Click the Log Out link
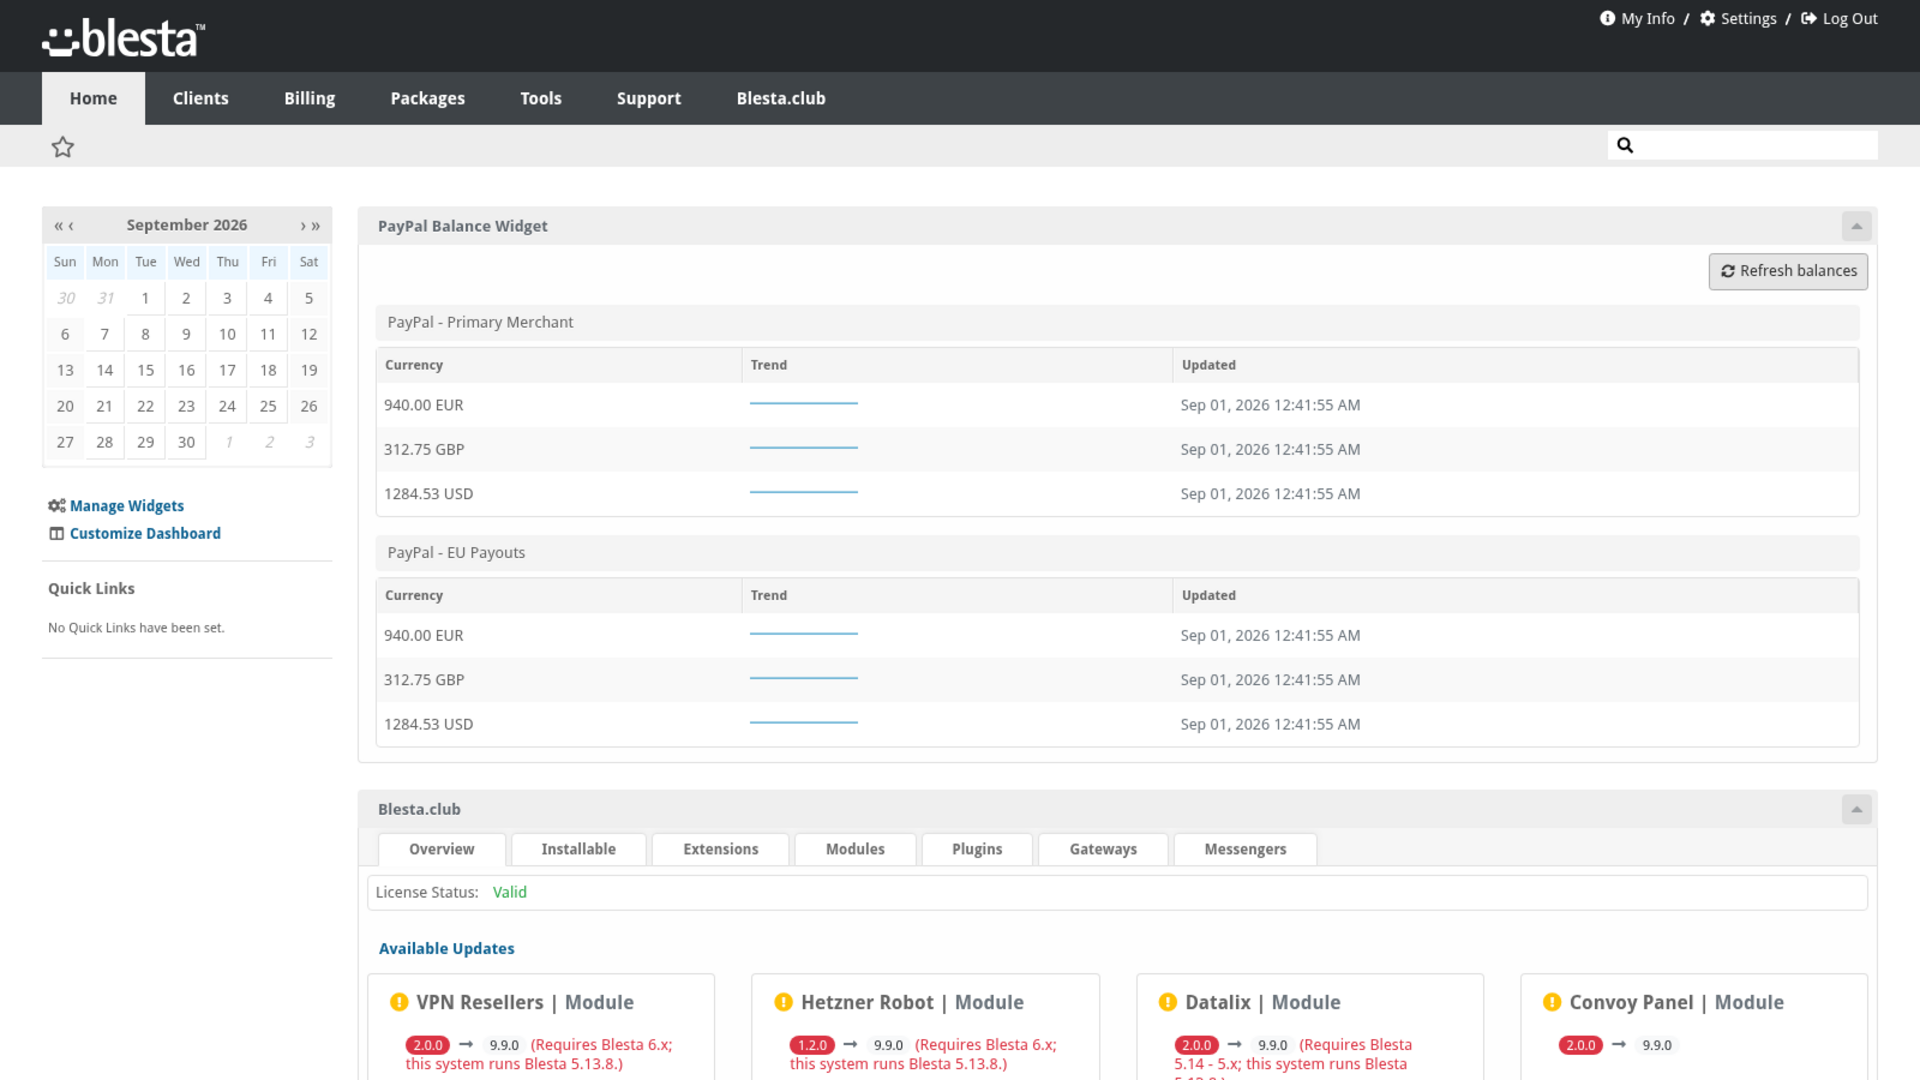This screenshot has height=1080, width=1920. click(1850, 18)
